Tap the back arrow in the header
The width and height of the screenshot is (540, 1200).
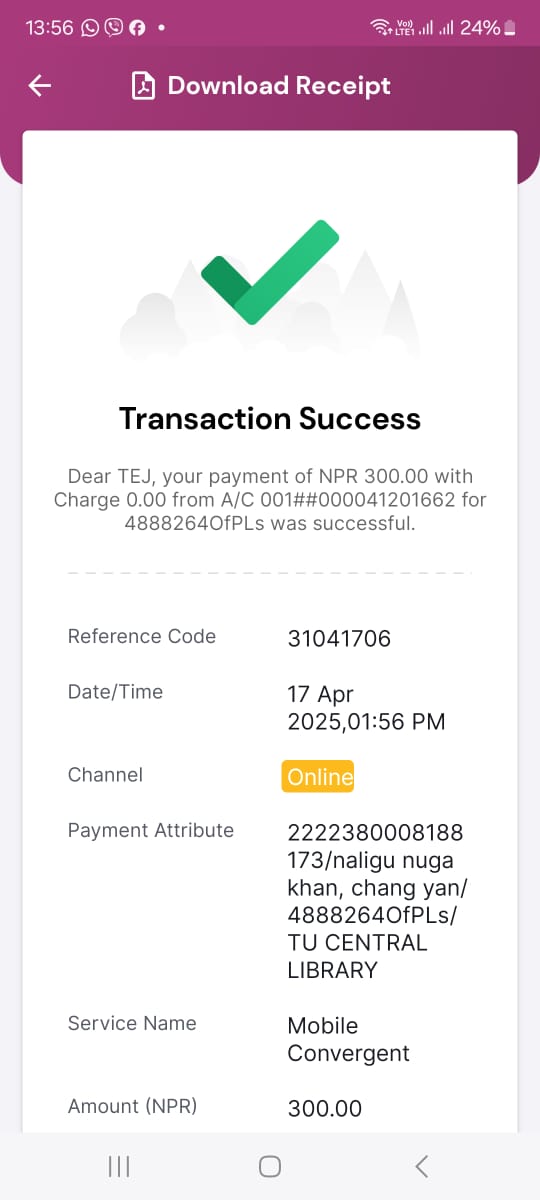tap(39, 86)
